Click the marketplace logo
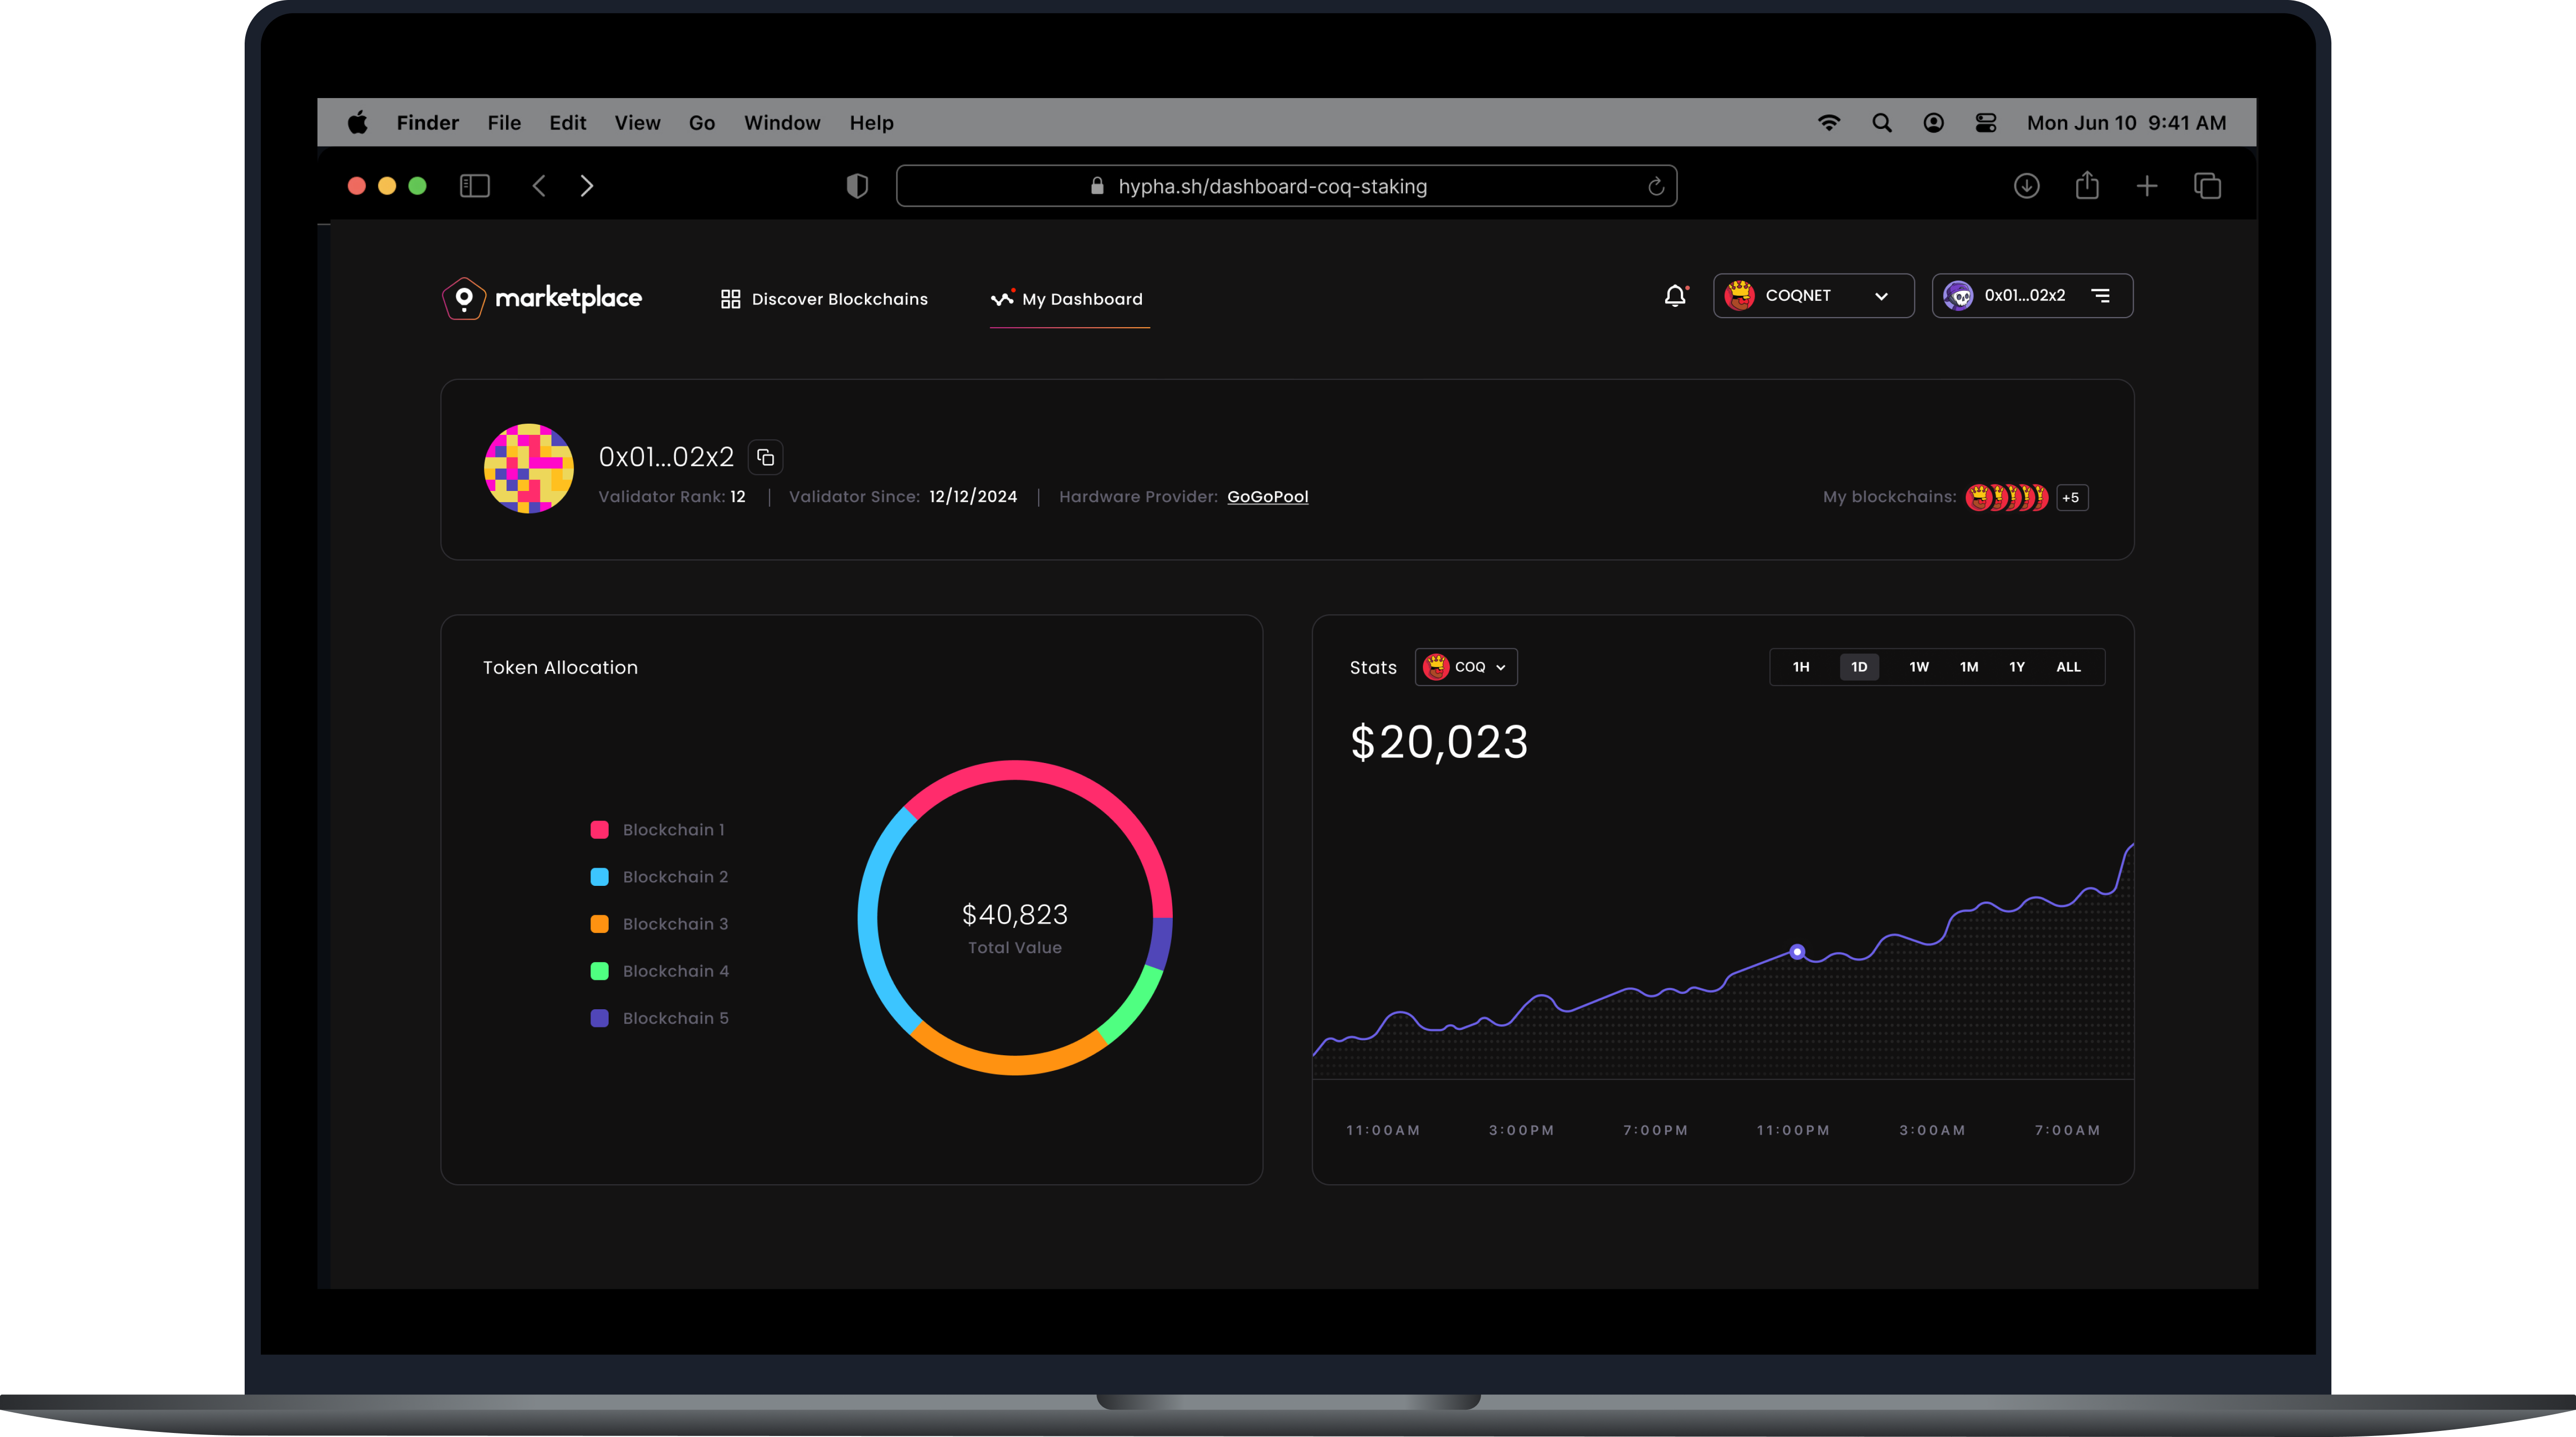The height and width of the screenshot is (1437, 2576). coord(542,297)
